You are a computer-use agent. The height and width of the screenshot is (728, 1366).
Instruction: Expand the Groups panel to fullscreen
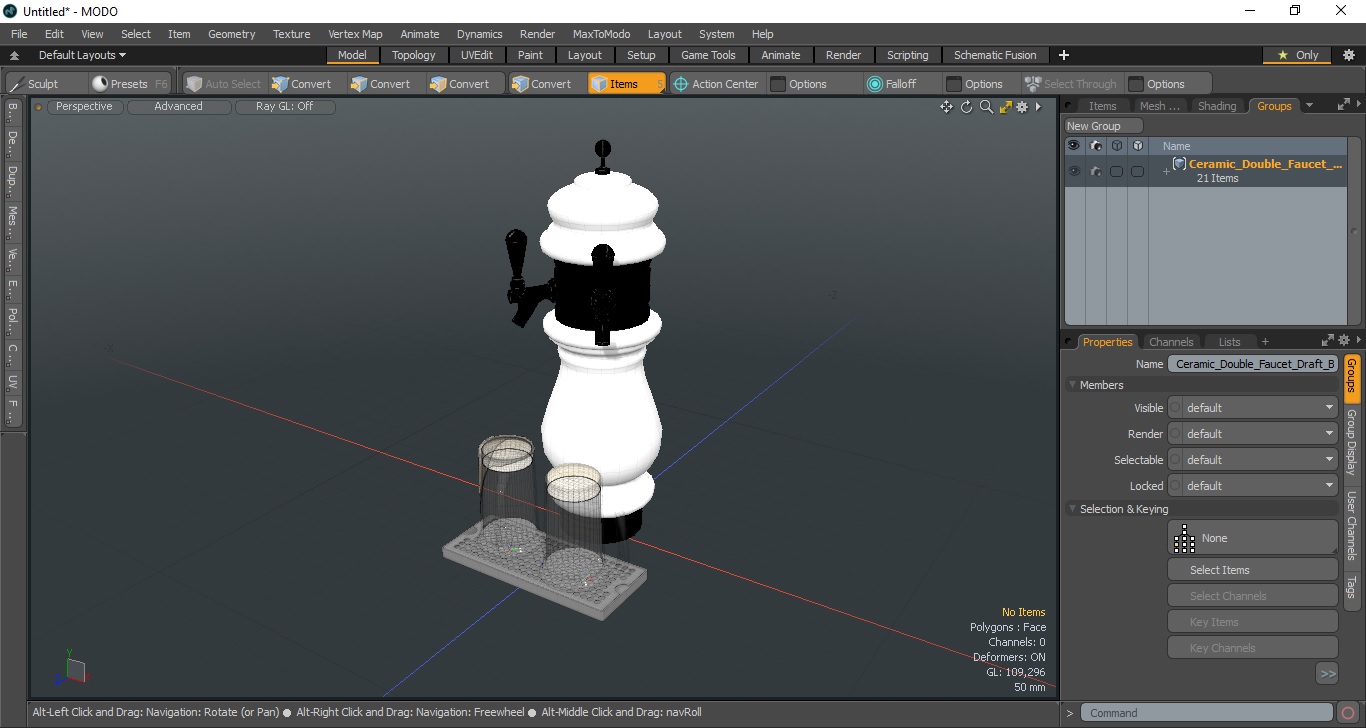tap(1344, 104)
